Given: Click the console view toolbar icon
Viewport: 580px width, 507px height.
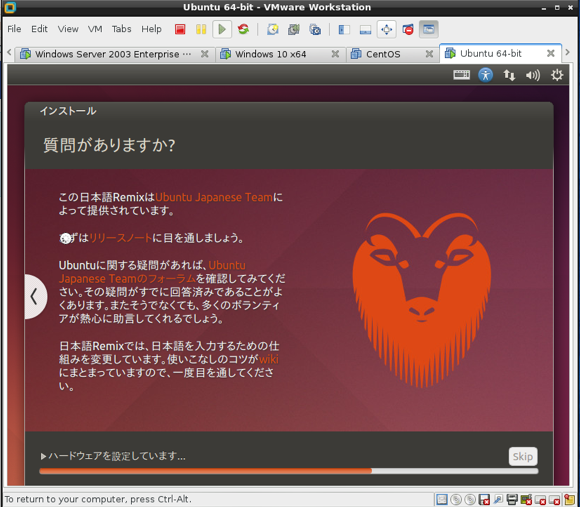Looking at the screenshot, I should click(429, 29).
